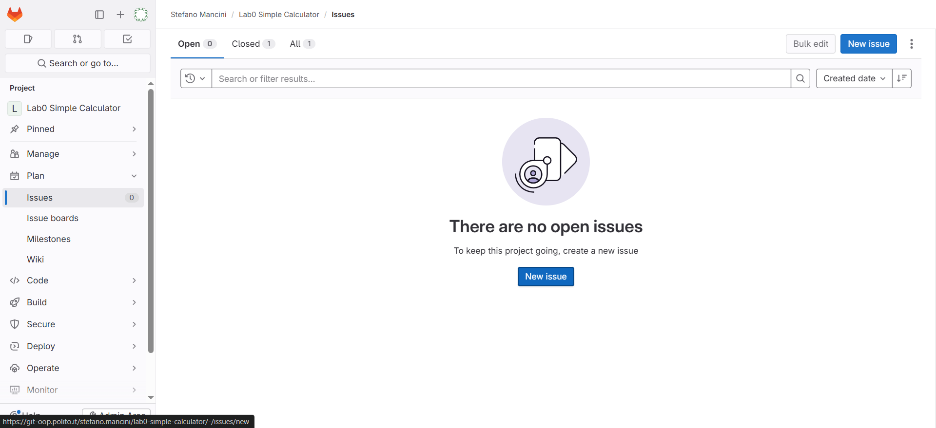The image size is (936, 428).
Task: Open the user avatar menu
Action: 141,15
